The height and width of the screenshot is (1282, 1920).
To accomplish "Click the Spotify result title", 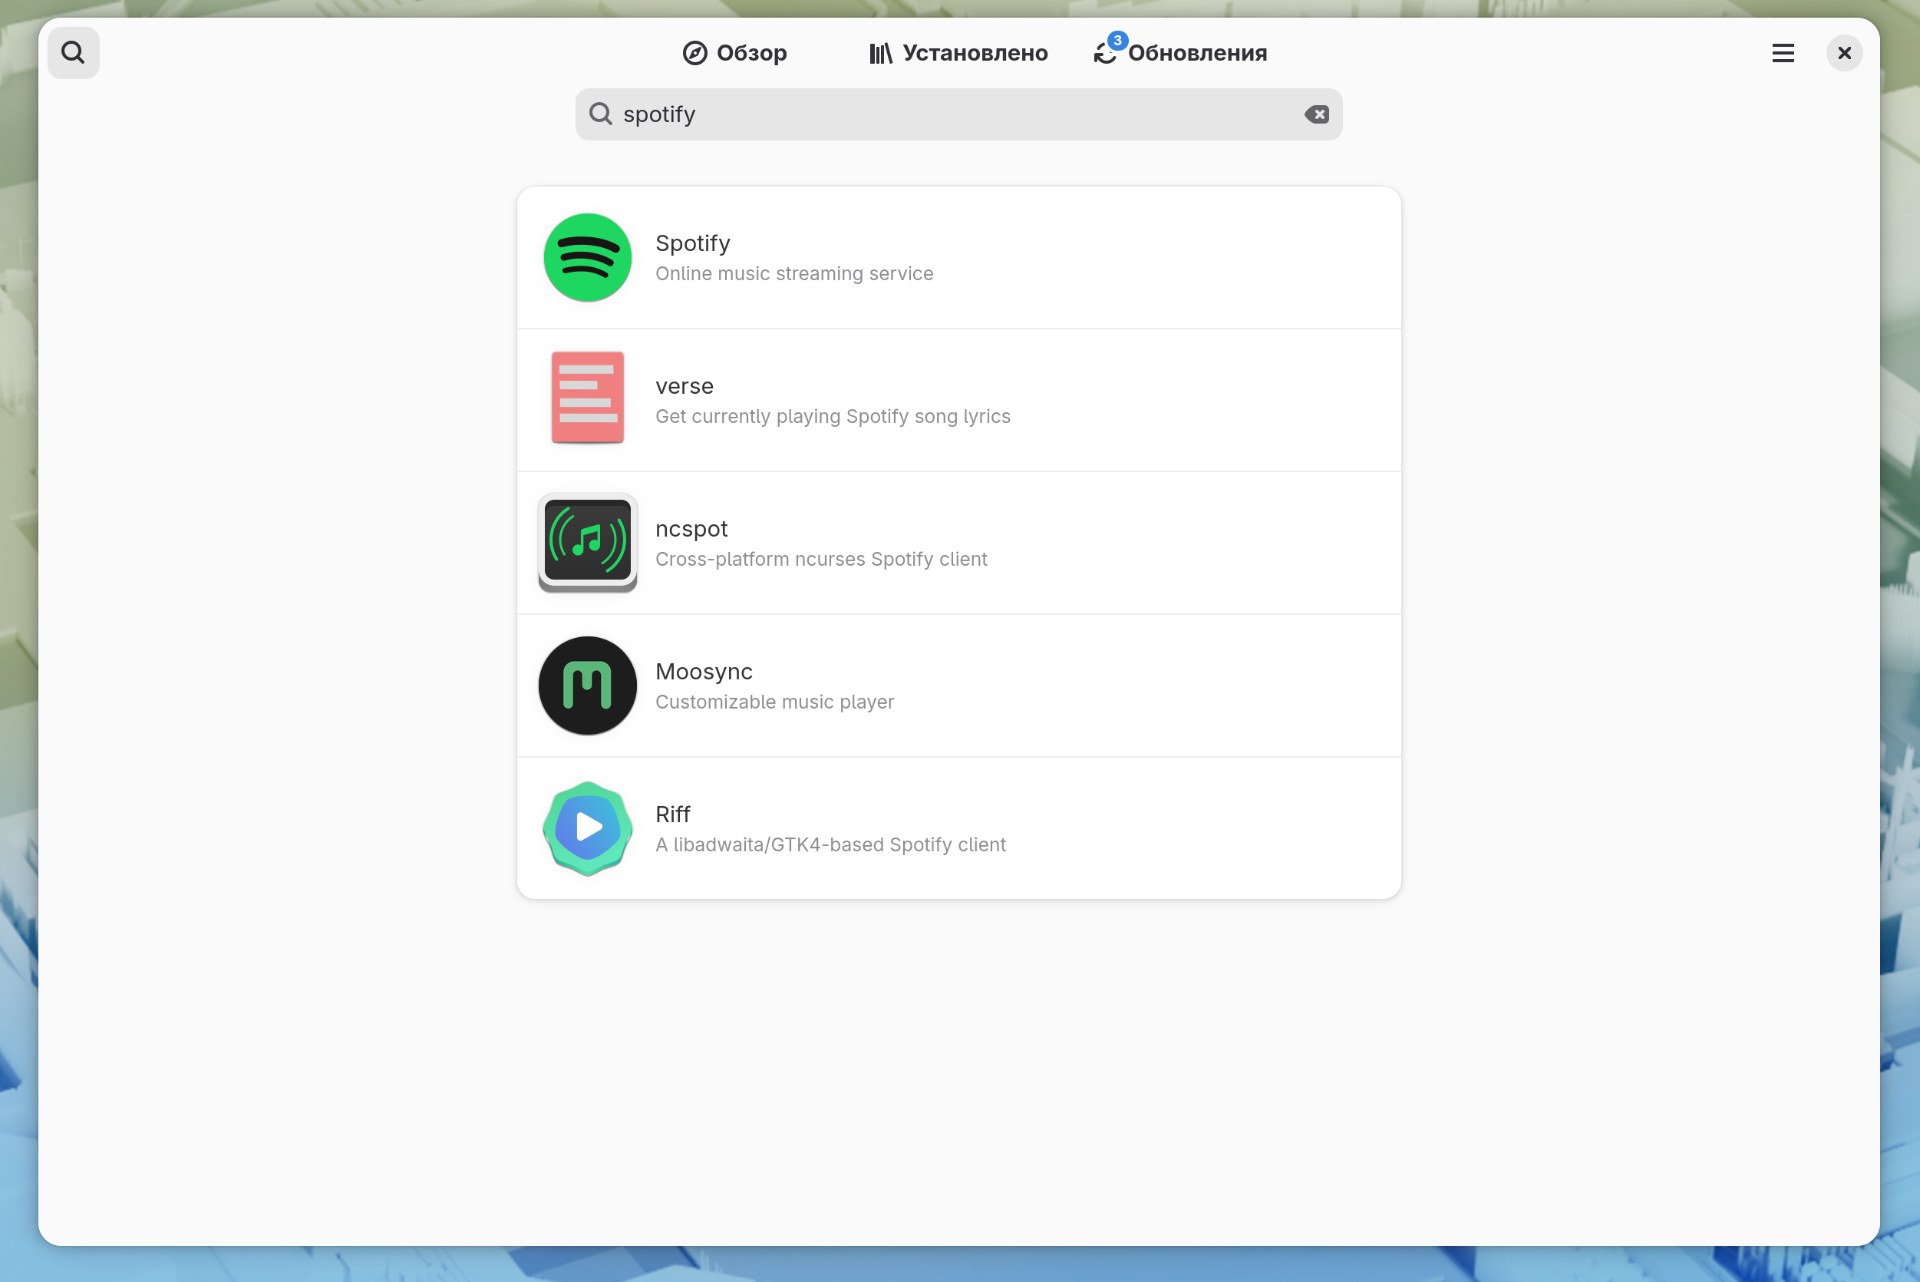I will 693,243.
